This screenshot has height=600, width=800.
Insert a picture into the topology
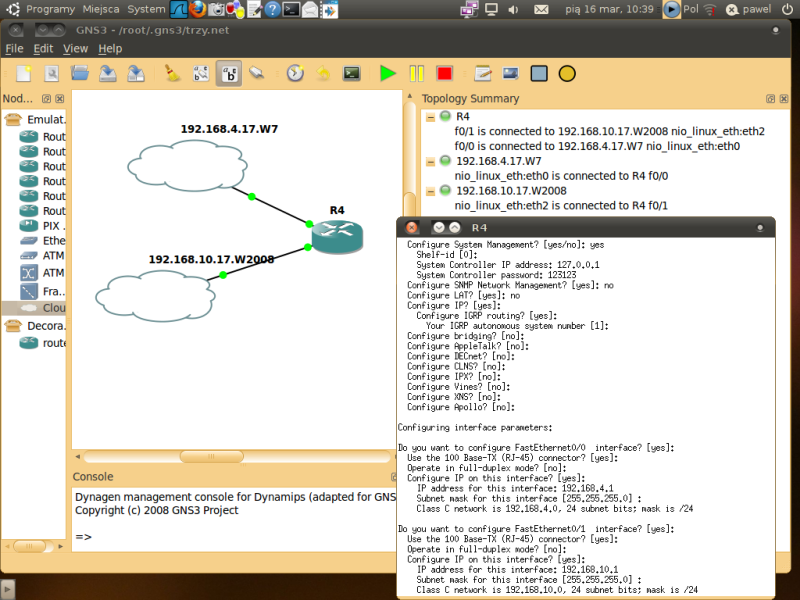point(511,73)
